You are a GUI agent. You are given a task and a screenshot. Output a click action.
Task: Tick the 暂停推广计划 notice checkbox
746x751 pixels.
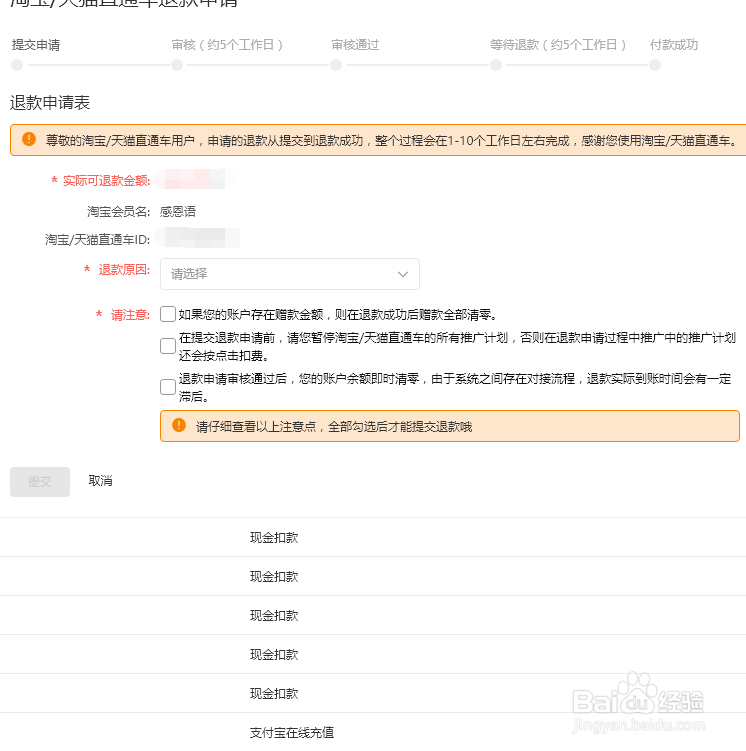click(168, 346)
